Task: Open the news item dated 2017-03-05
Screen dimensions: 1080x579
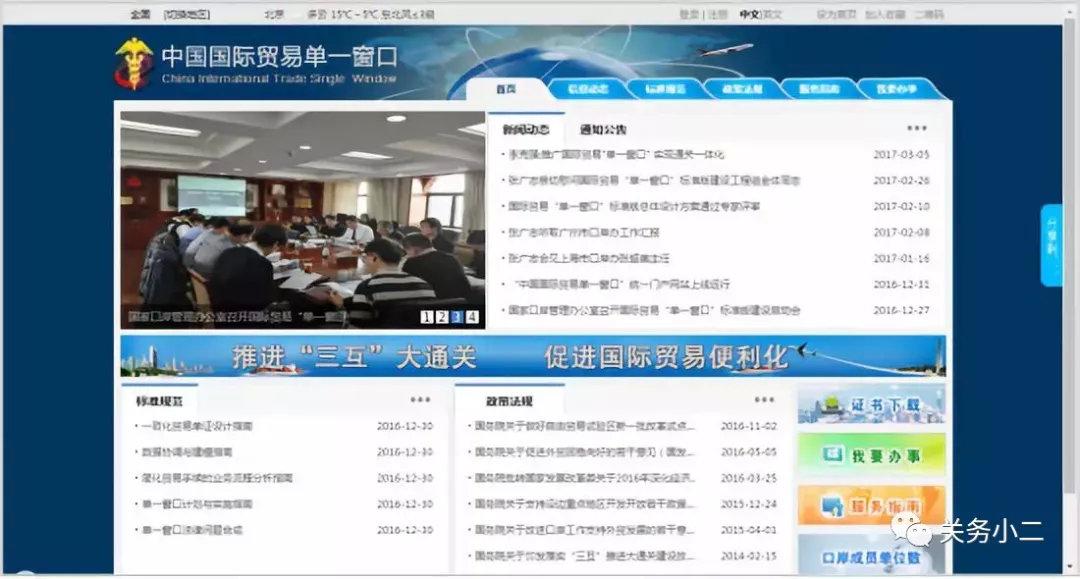Action: click(x=616, y=154)
